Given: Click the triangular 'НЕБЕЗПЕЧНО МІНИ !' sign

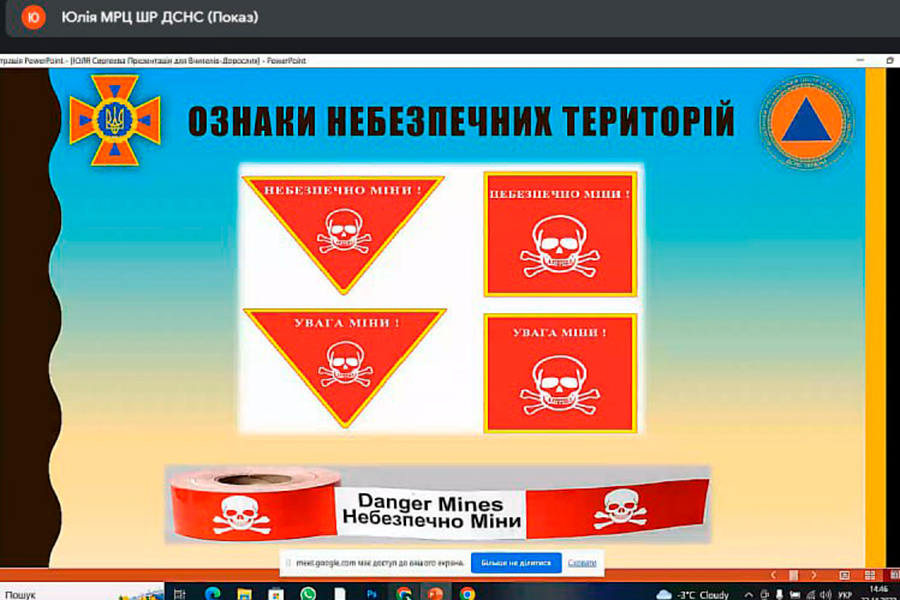Looking at the screenshot, I should (343, 233).
